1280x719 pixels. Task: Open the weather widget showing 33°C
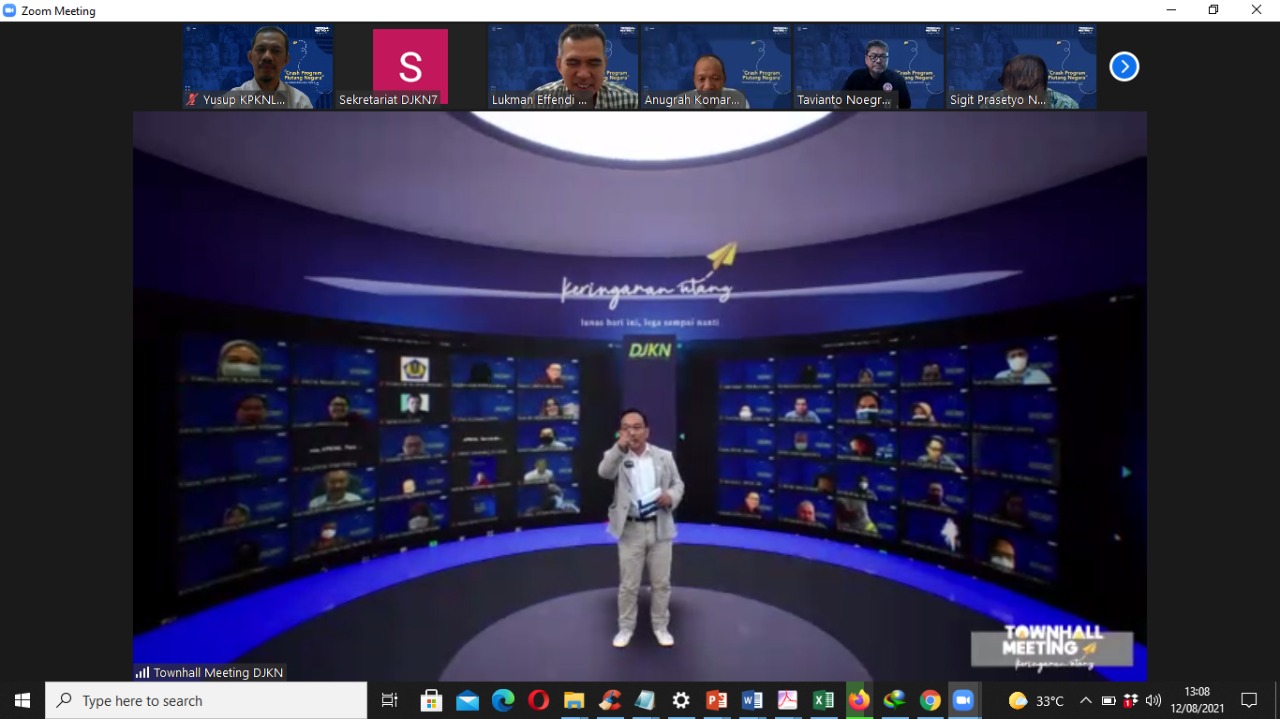(1036, 700)
